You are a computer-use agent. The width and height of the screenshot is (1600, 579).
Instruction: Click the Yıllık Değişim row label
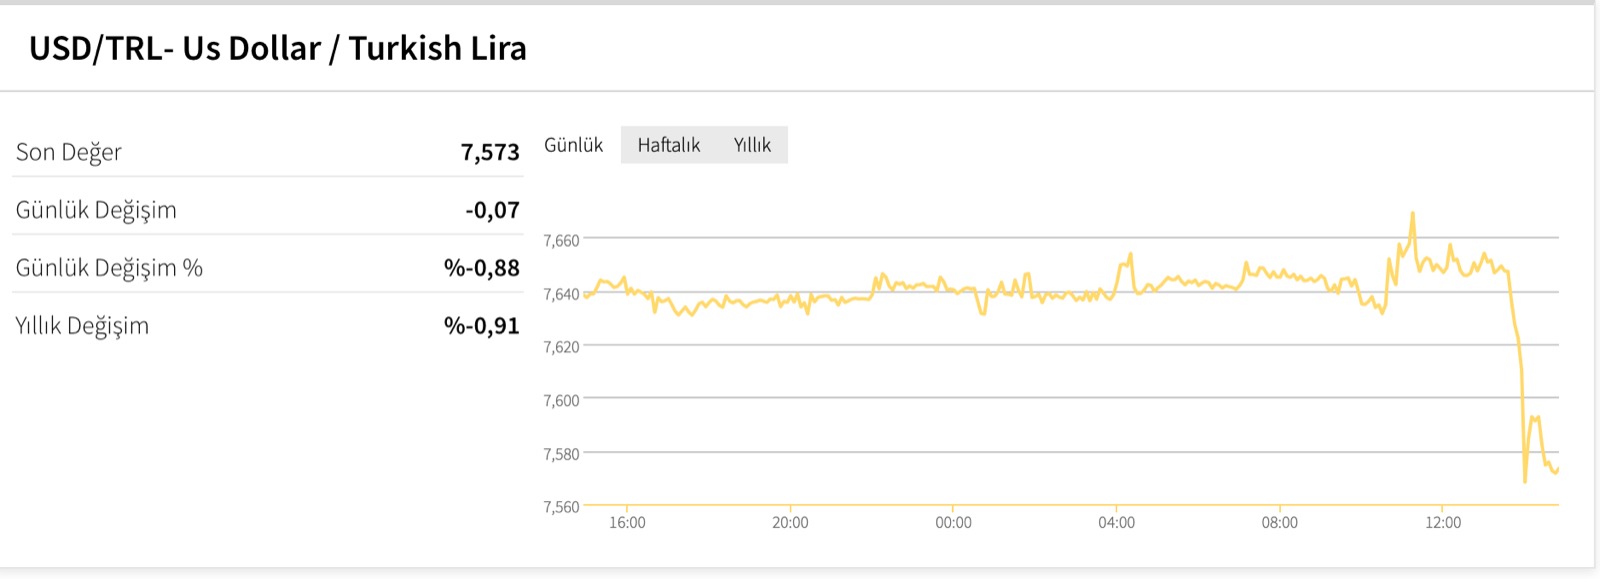(82, 326)
